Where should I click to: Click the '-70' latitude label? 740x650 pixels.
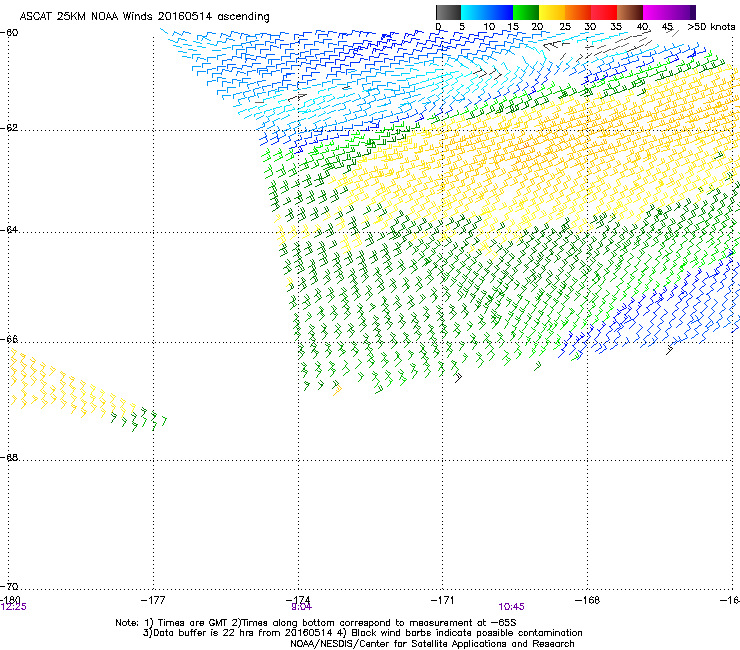tap(9, 587)
